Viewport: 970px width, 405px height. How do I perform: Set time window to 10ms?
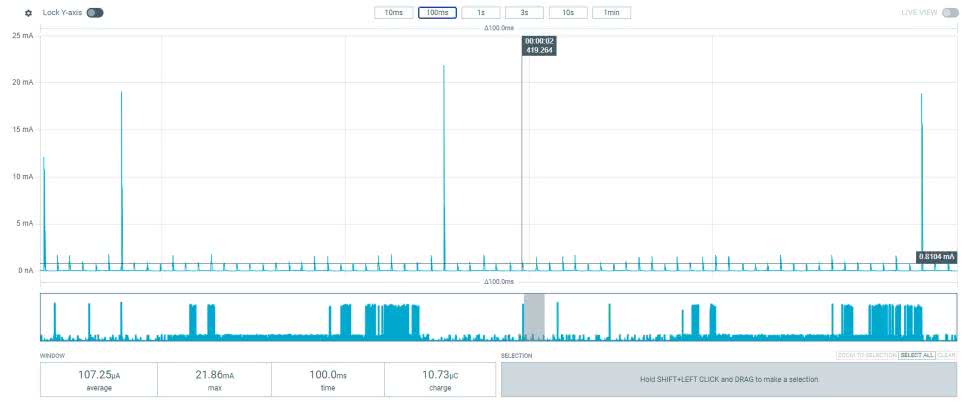[x=393, y=13]
